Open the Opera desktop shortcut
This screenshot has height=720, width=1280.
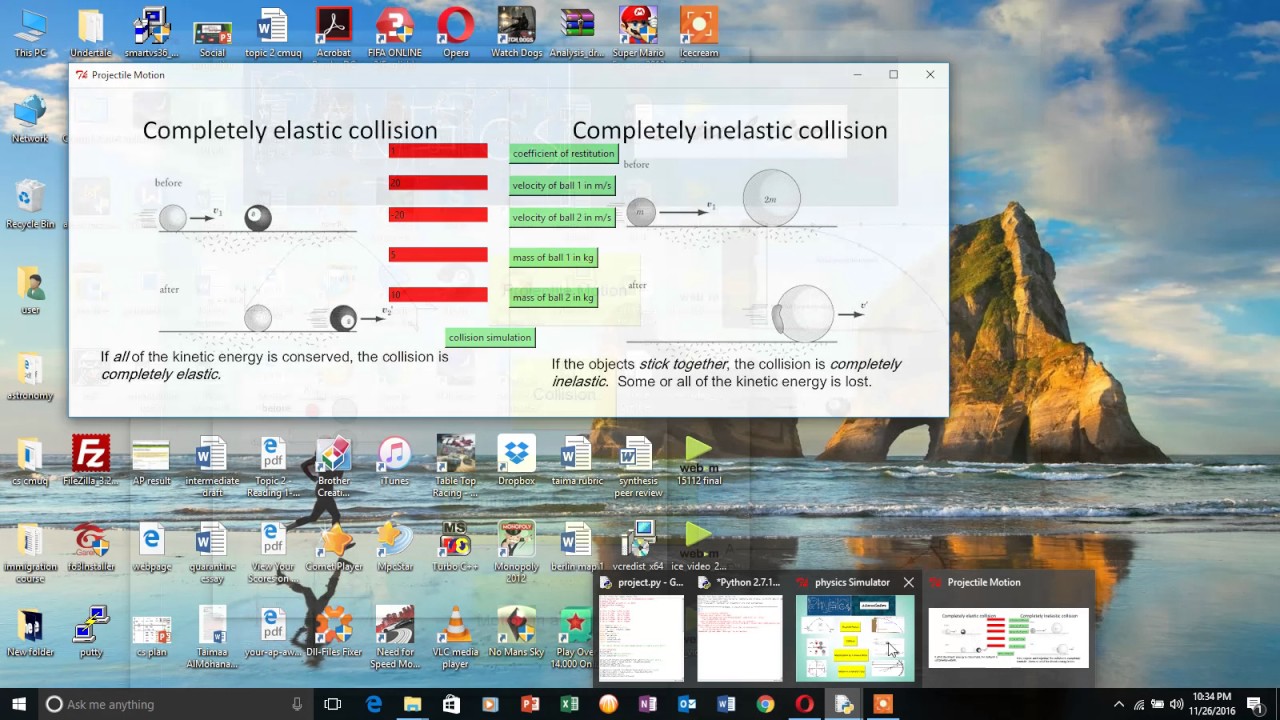coord(456,33)
